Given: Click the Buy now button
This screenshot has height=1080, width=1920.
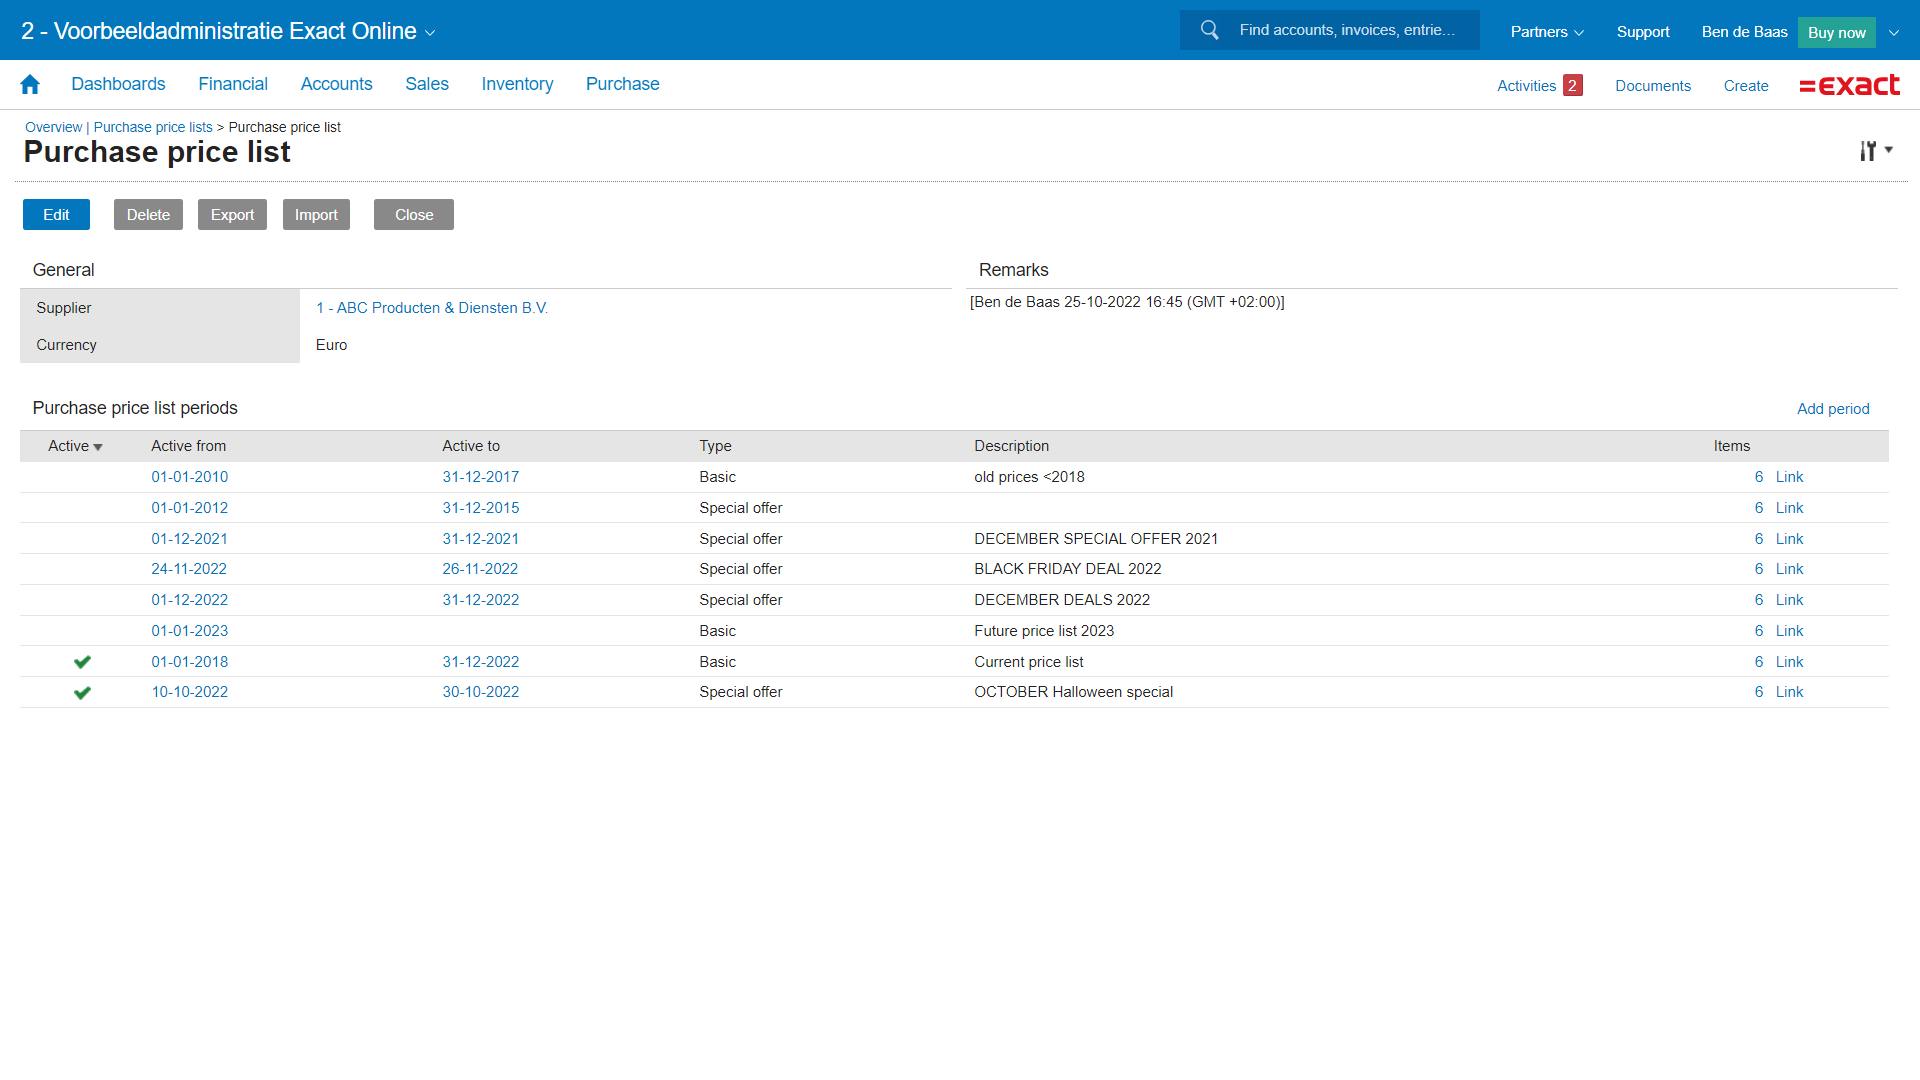Looking at the screenshot, I should click(x=1836, y=32).
